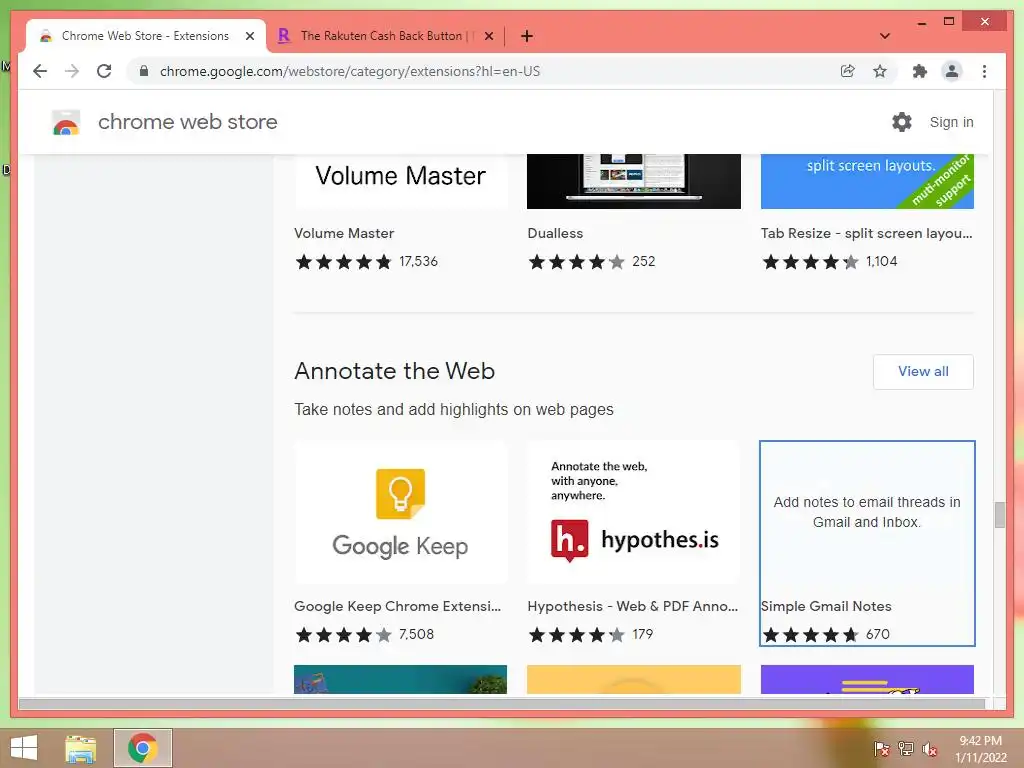Click the Chrome icon in the taskbar

[142, 748]
